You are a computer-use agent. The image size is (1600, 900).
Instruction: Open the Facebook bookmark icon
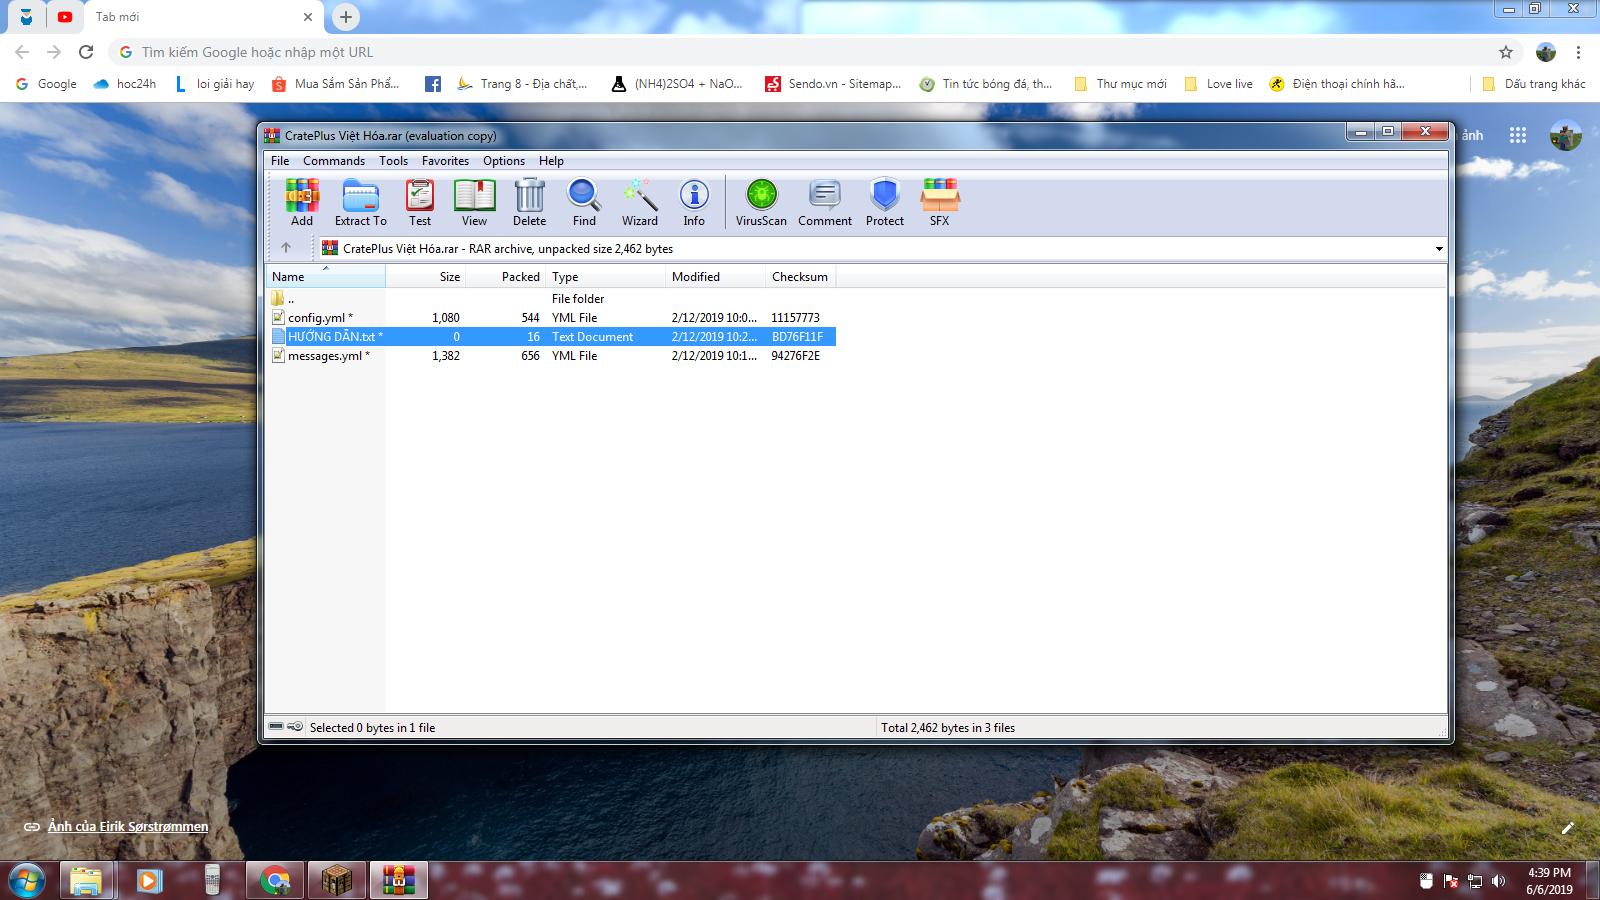(433, 84)
